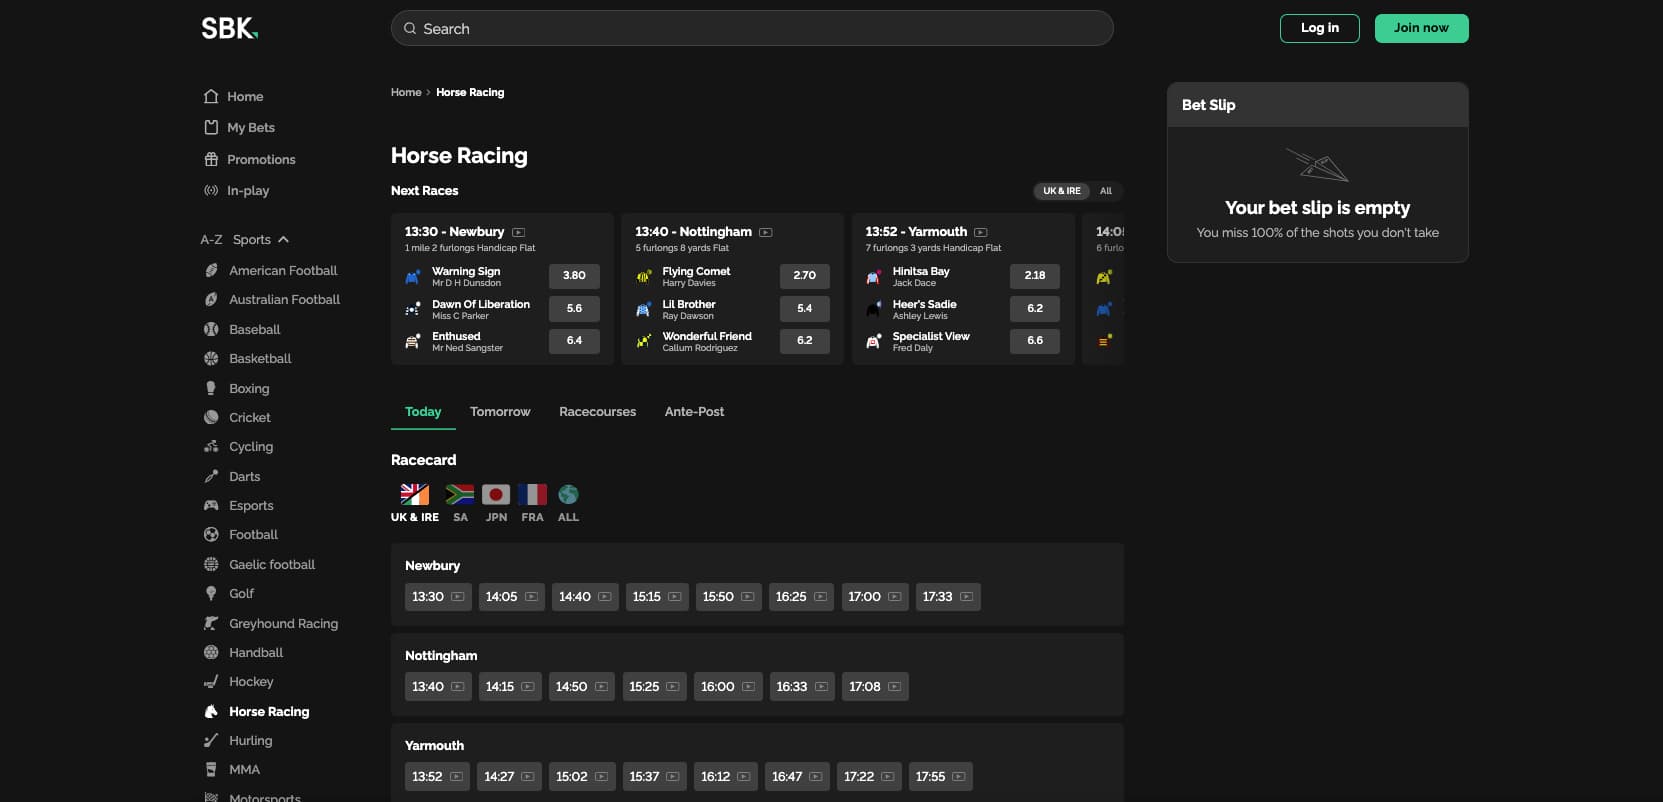1663x802 pixels.
Task: Open the Tomorrow tab
Action: [x=500, y=412]
